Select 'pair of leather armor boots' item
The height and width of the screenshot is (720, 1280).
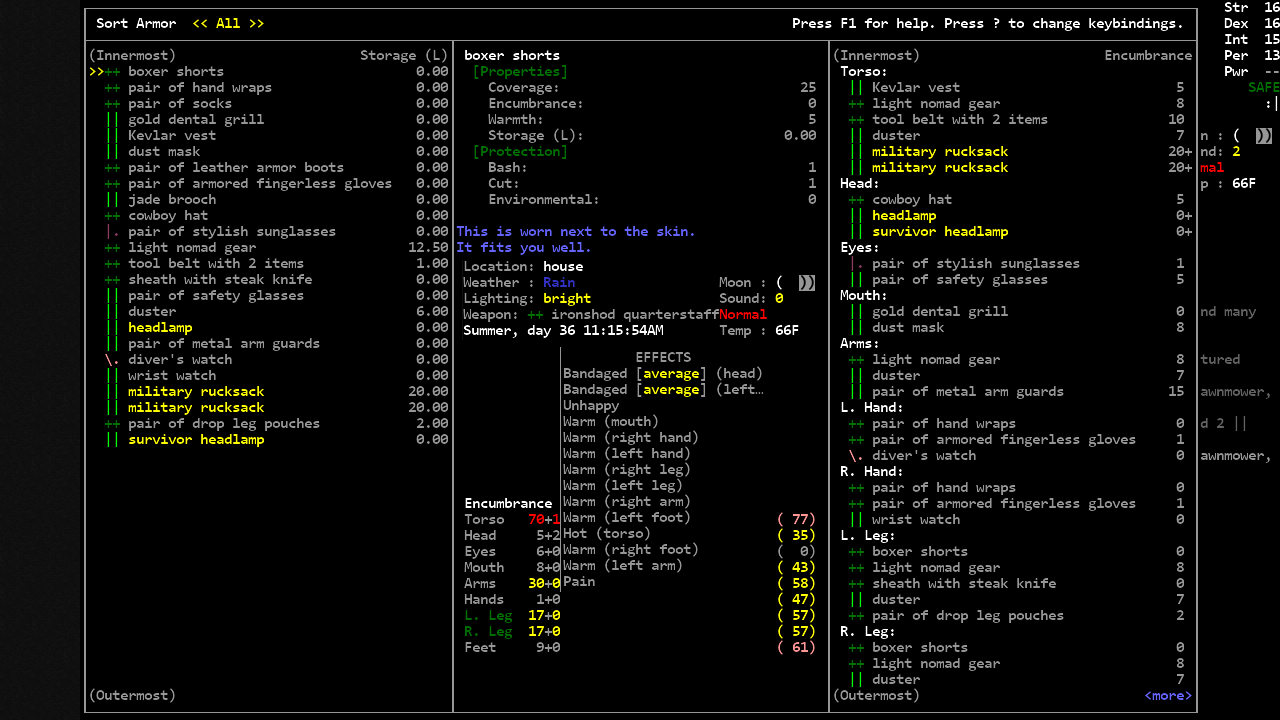(x=236, y=167)
